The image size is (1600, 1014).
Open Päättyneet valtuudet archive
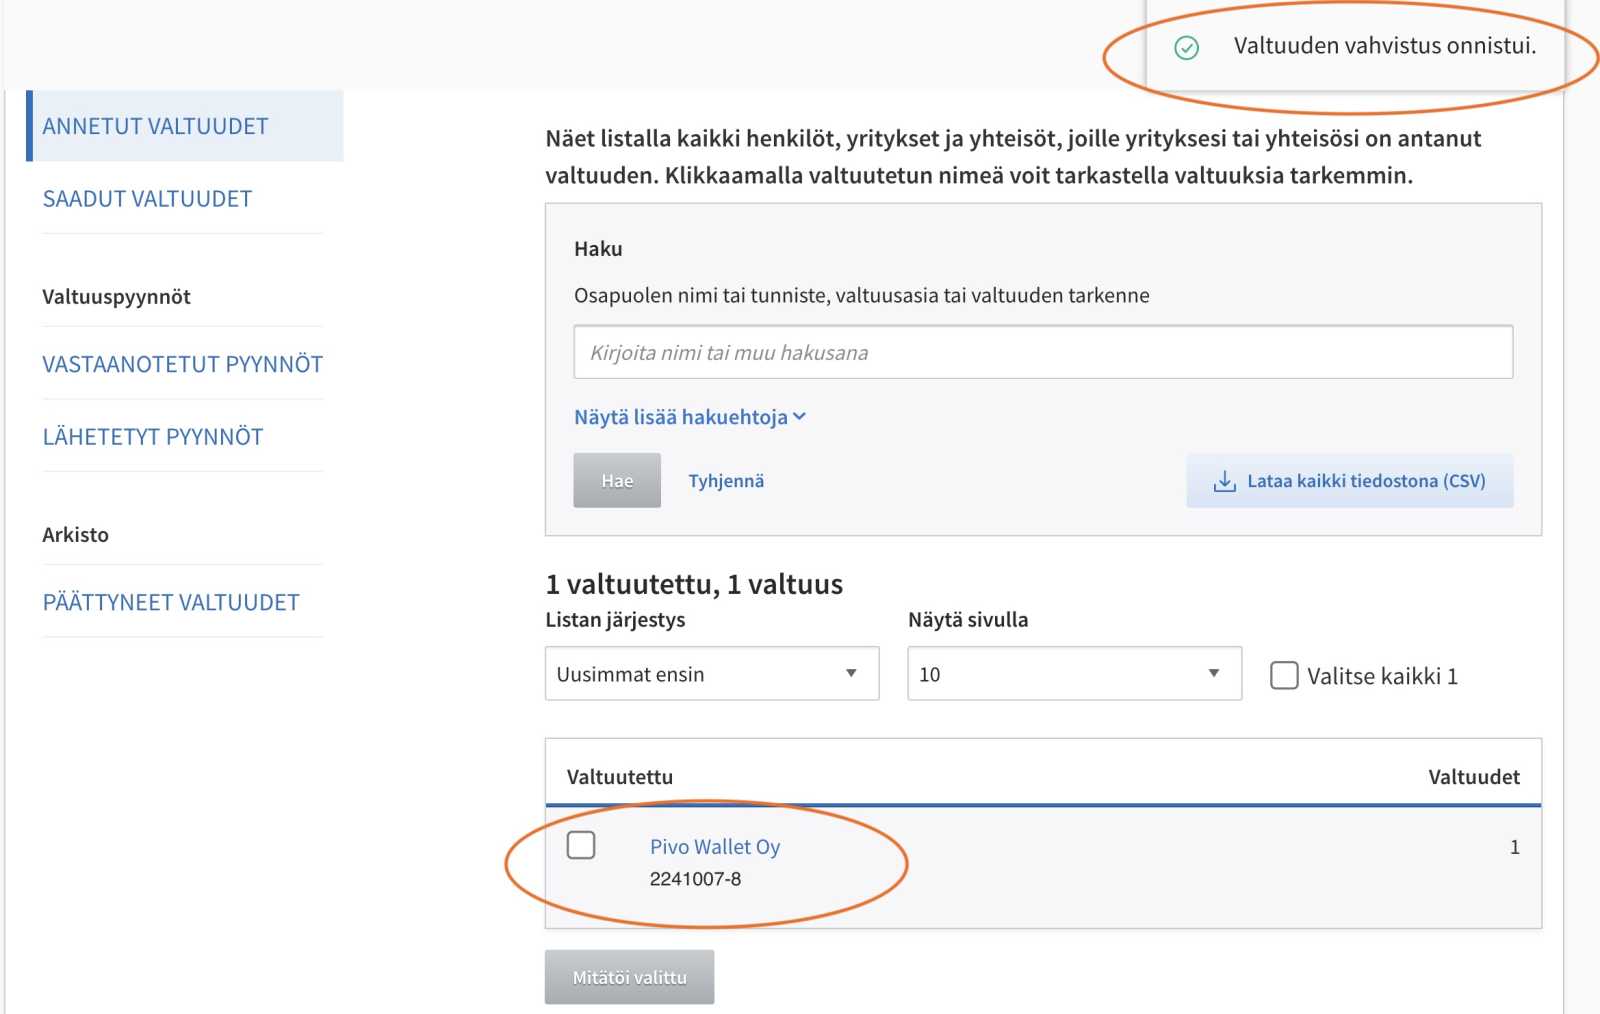click(x=171, y=602)
